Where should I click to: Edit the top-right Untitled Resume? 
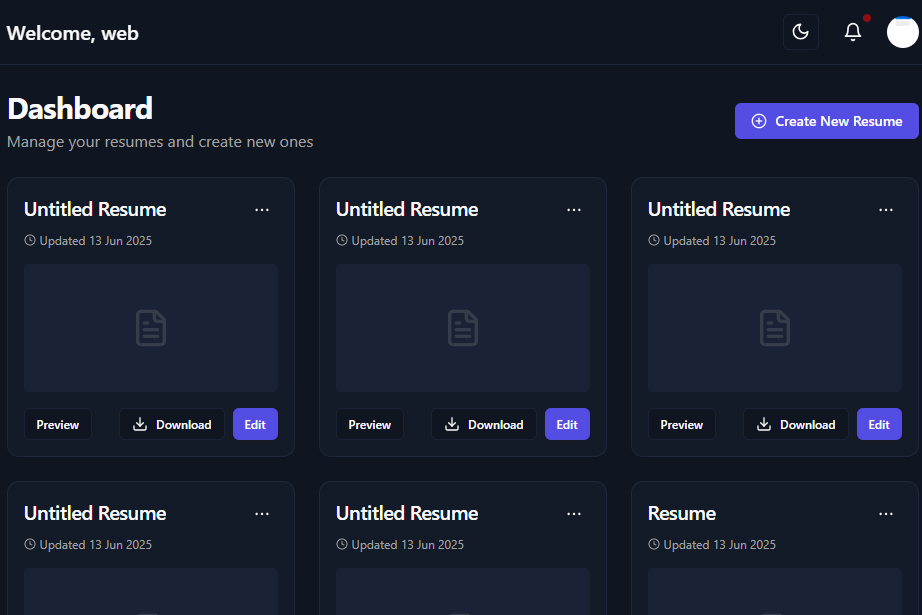[x=879, y=425]
